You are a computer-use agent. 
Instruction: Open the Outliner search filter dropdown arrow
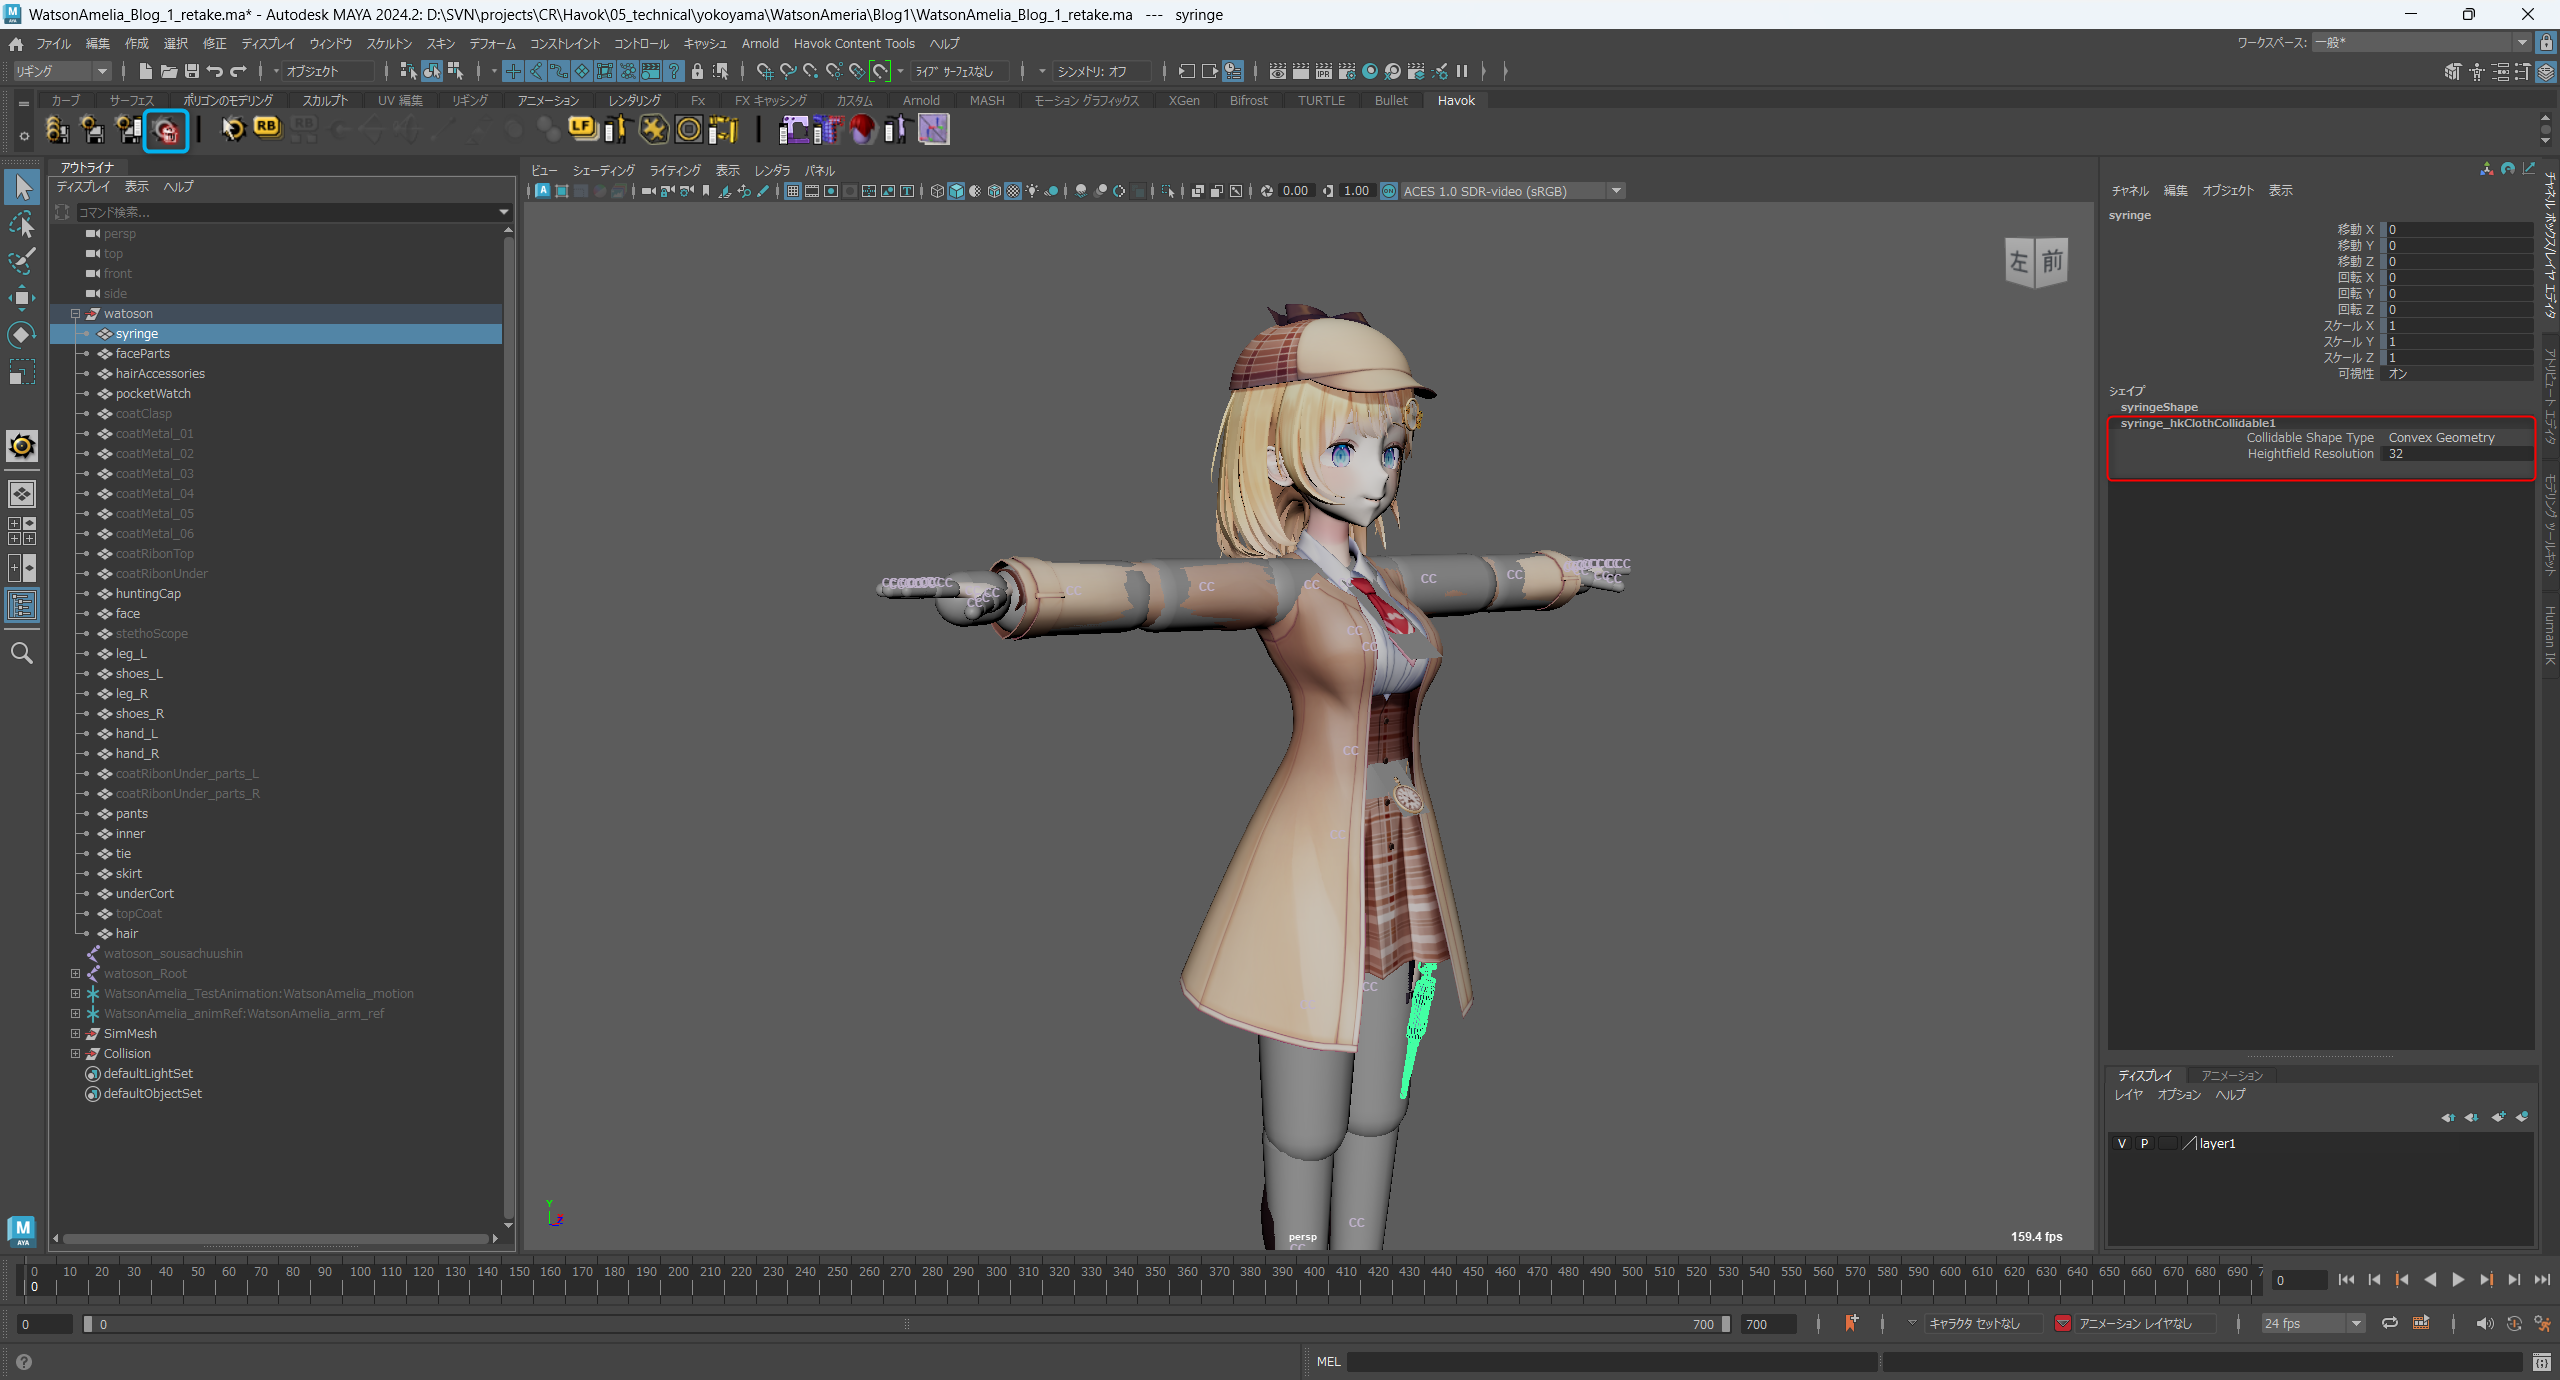point(503,212)
